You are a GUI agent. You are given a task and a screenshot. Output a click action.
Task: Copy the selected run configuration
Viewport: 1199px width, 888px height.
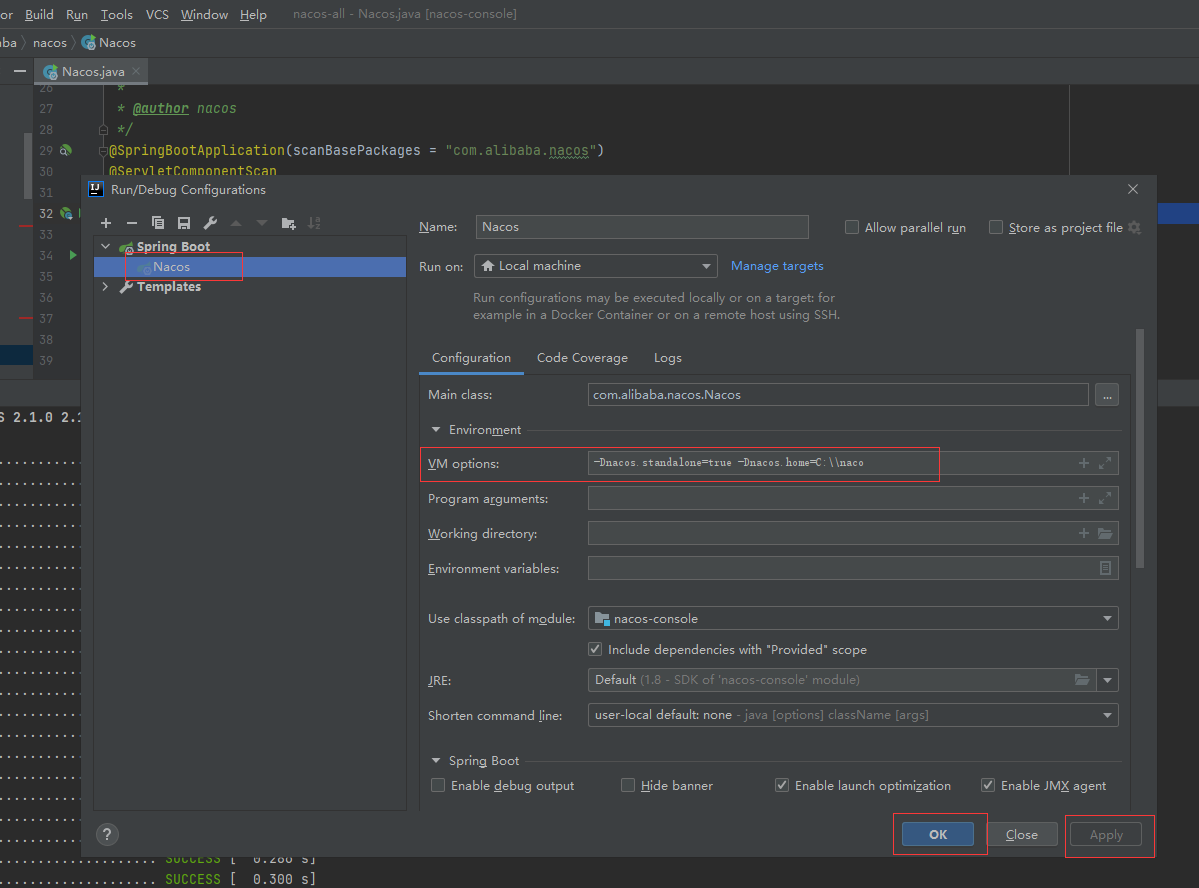(158, 223)
